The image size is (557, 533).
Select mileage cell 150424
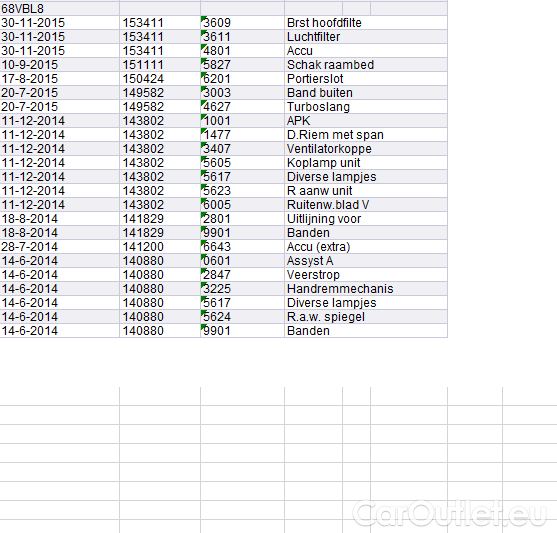(160, 79)
